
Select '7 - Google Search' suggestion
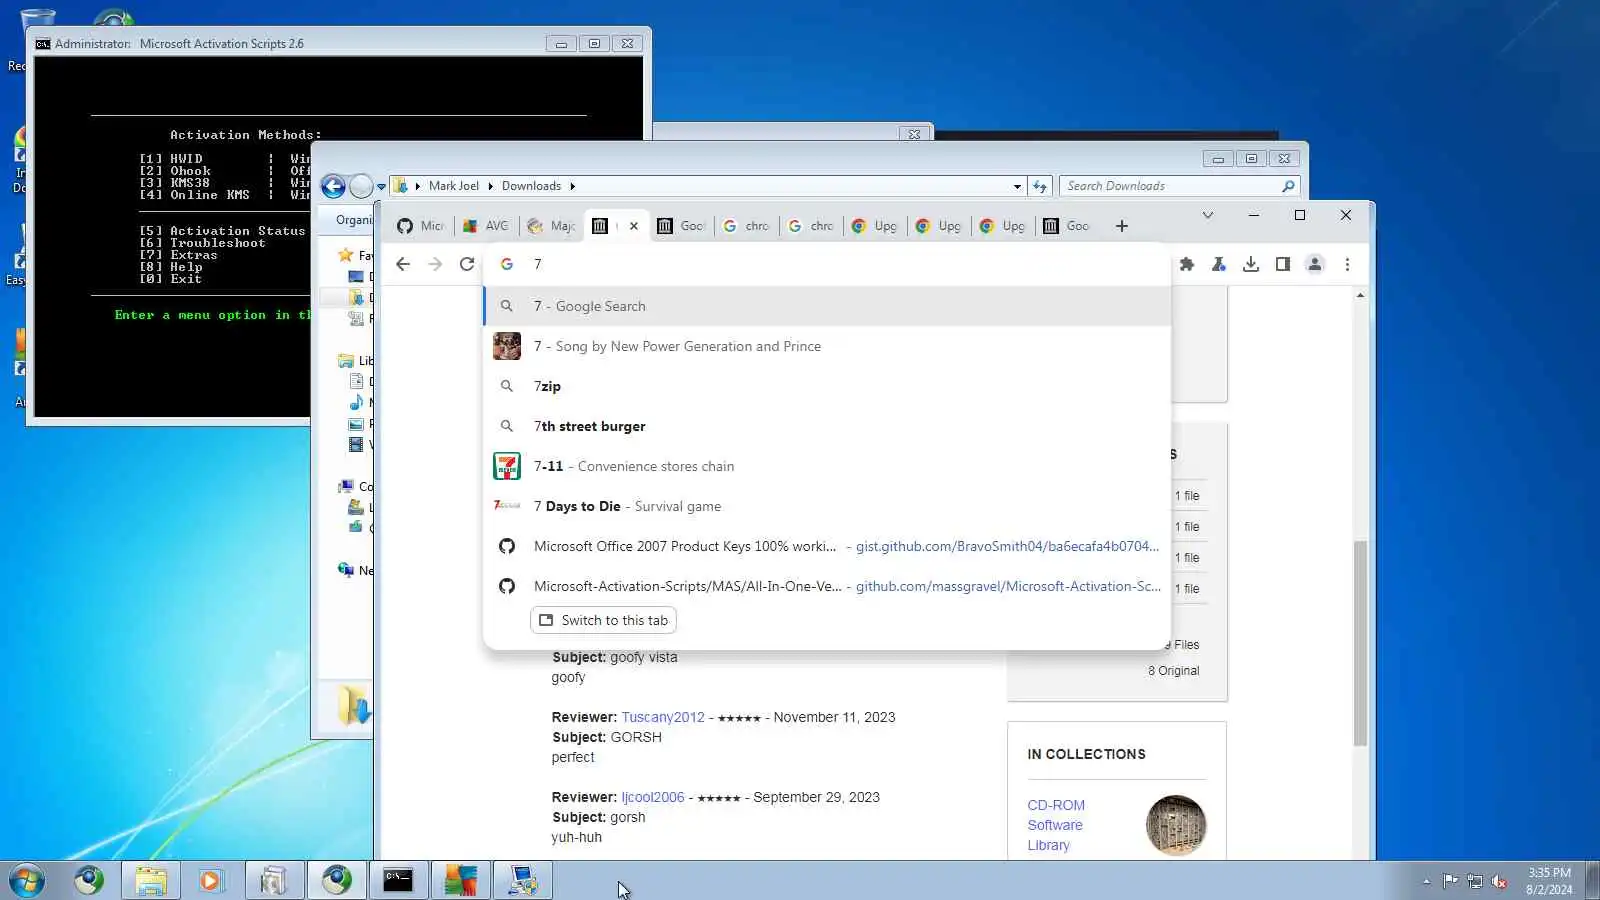[827, 306]
